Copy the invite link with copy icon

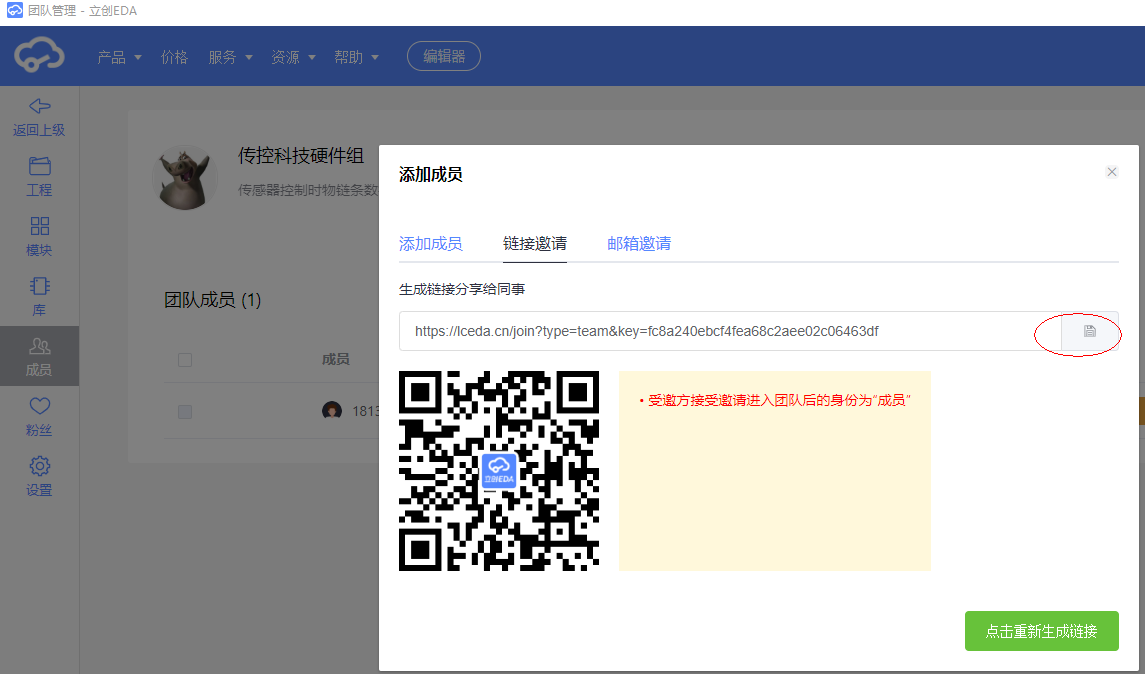tap(1090, 331)
